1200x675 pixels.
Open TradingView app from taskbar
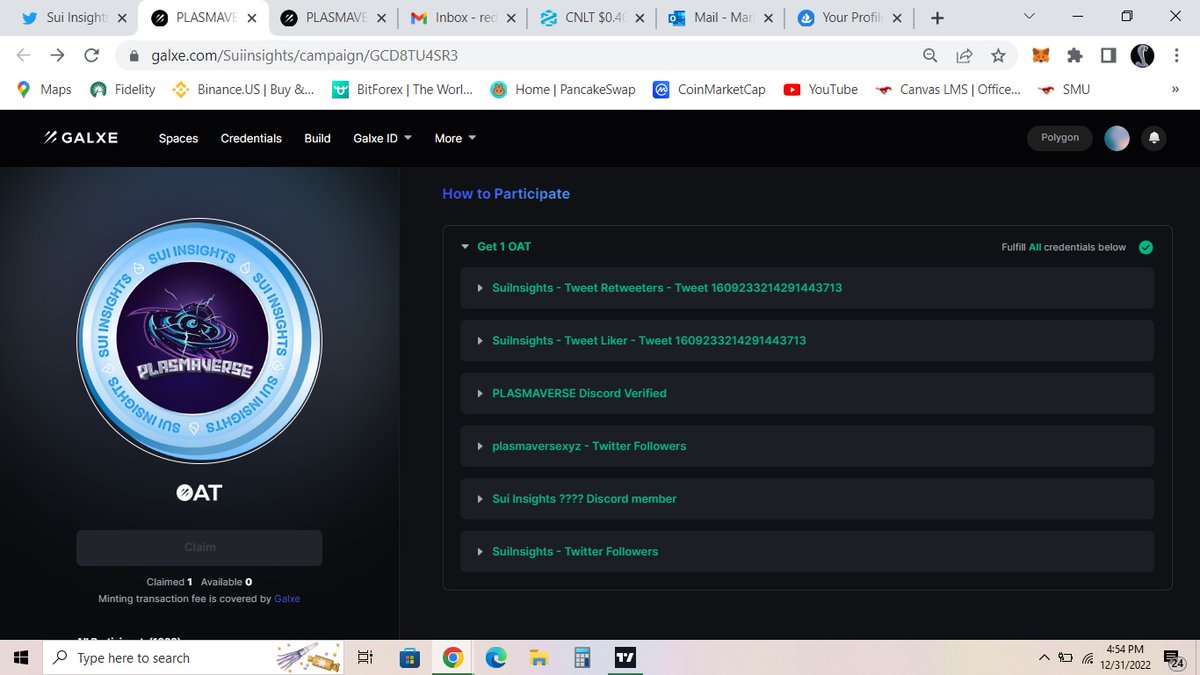(x=625, y=657)
